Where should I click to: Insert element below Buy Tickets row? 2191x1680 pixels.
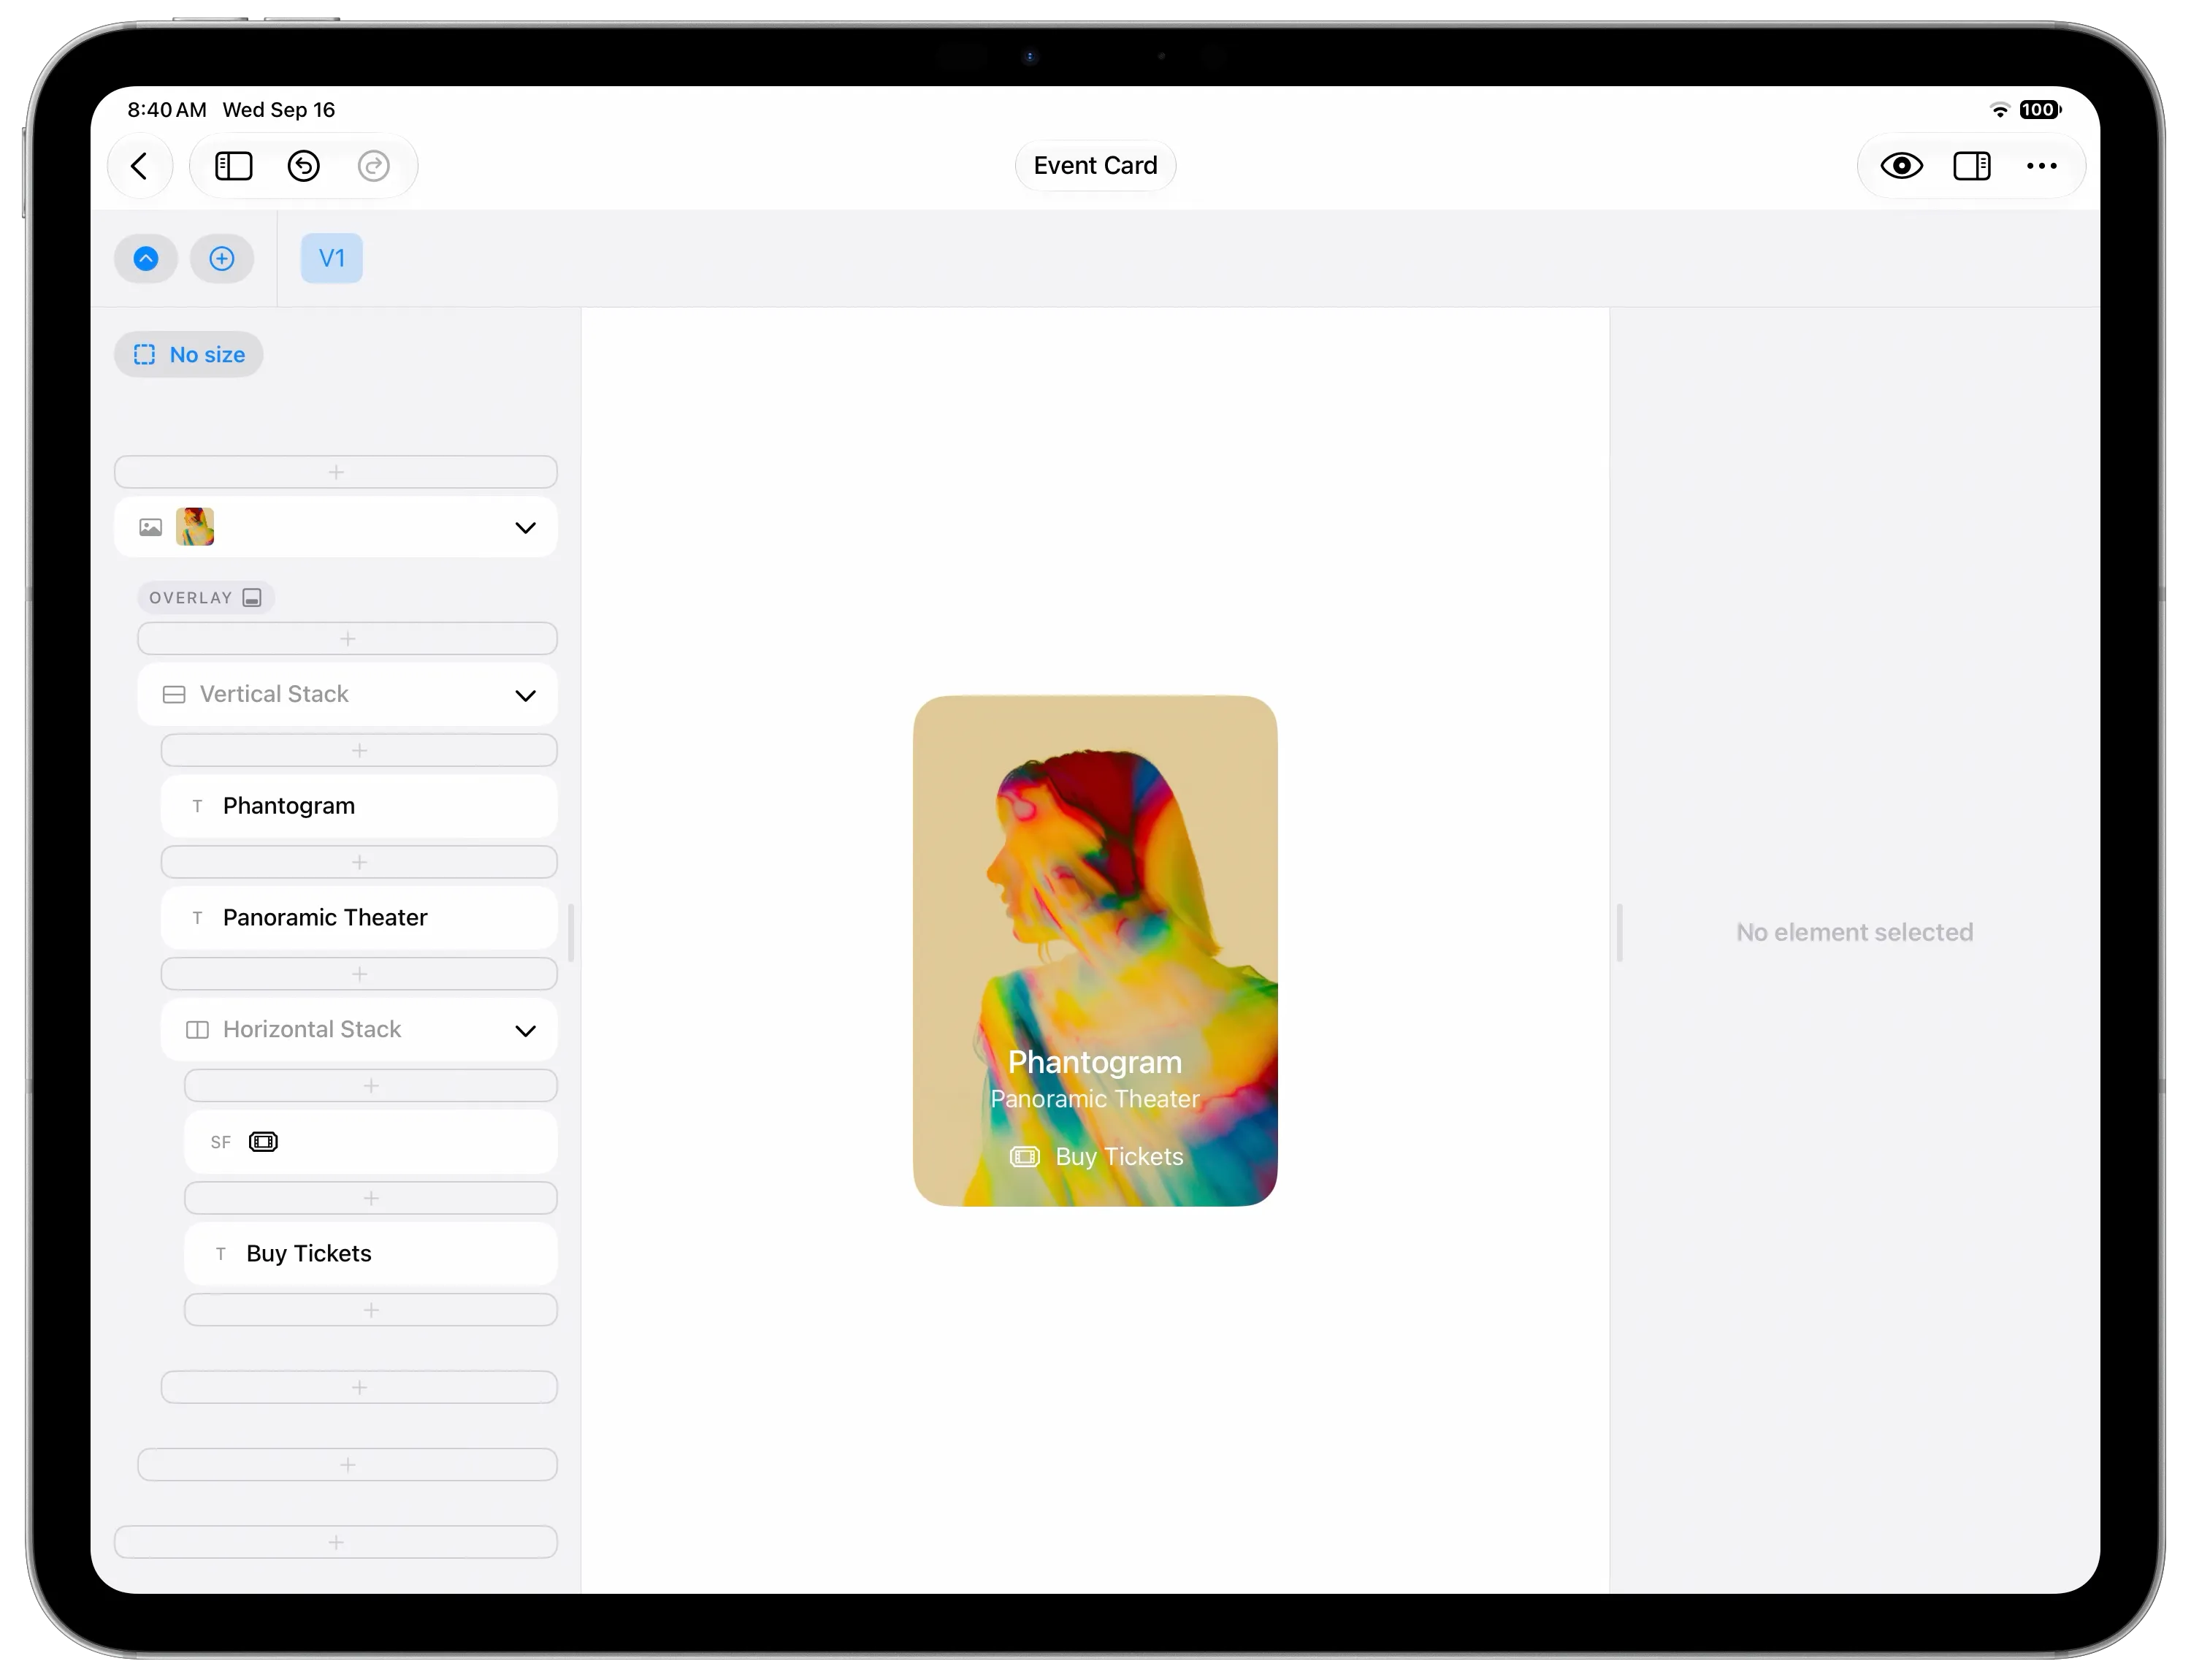pos(371,1310)
